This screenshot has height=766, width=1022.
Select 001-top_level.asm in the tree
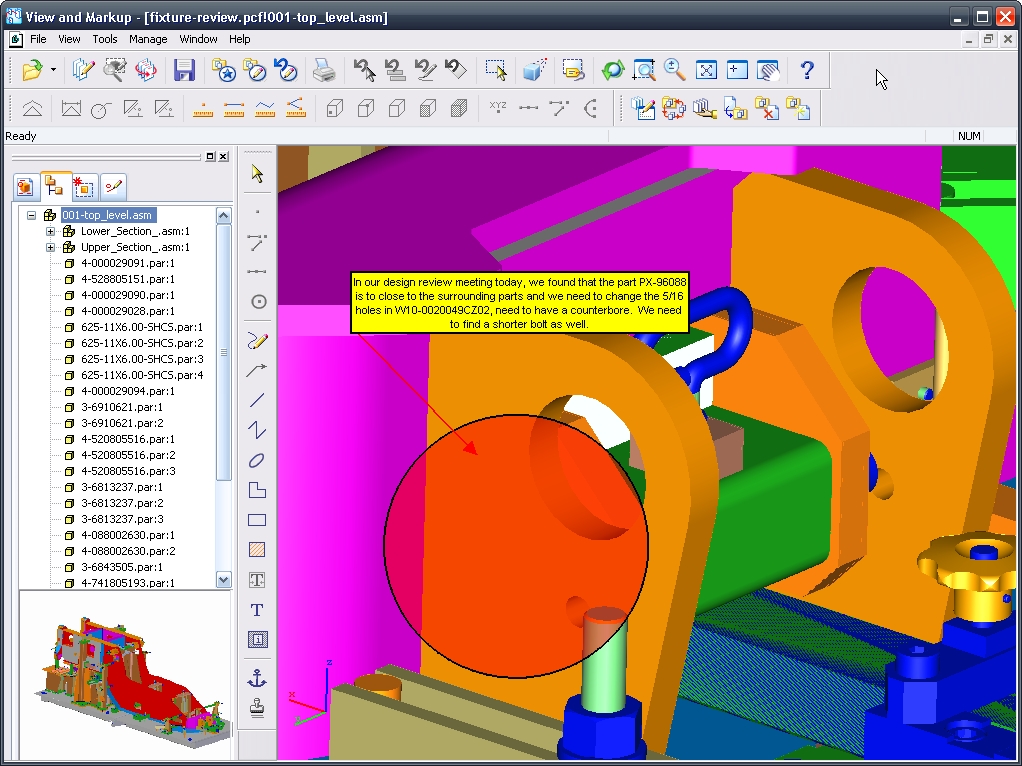(108, 215)
